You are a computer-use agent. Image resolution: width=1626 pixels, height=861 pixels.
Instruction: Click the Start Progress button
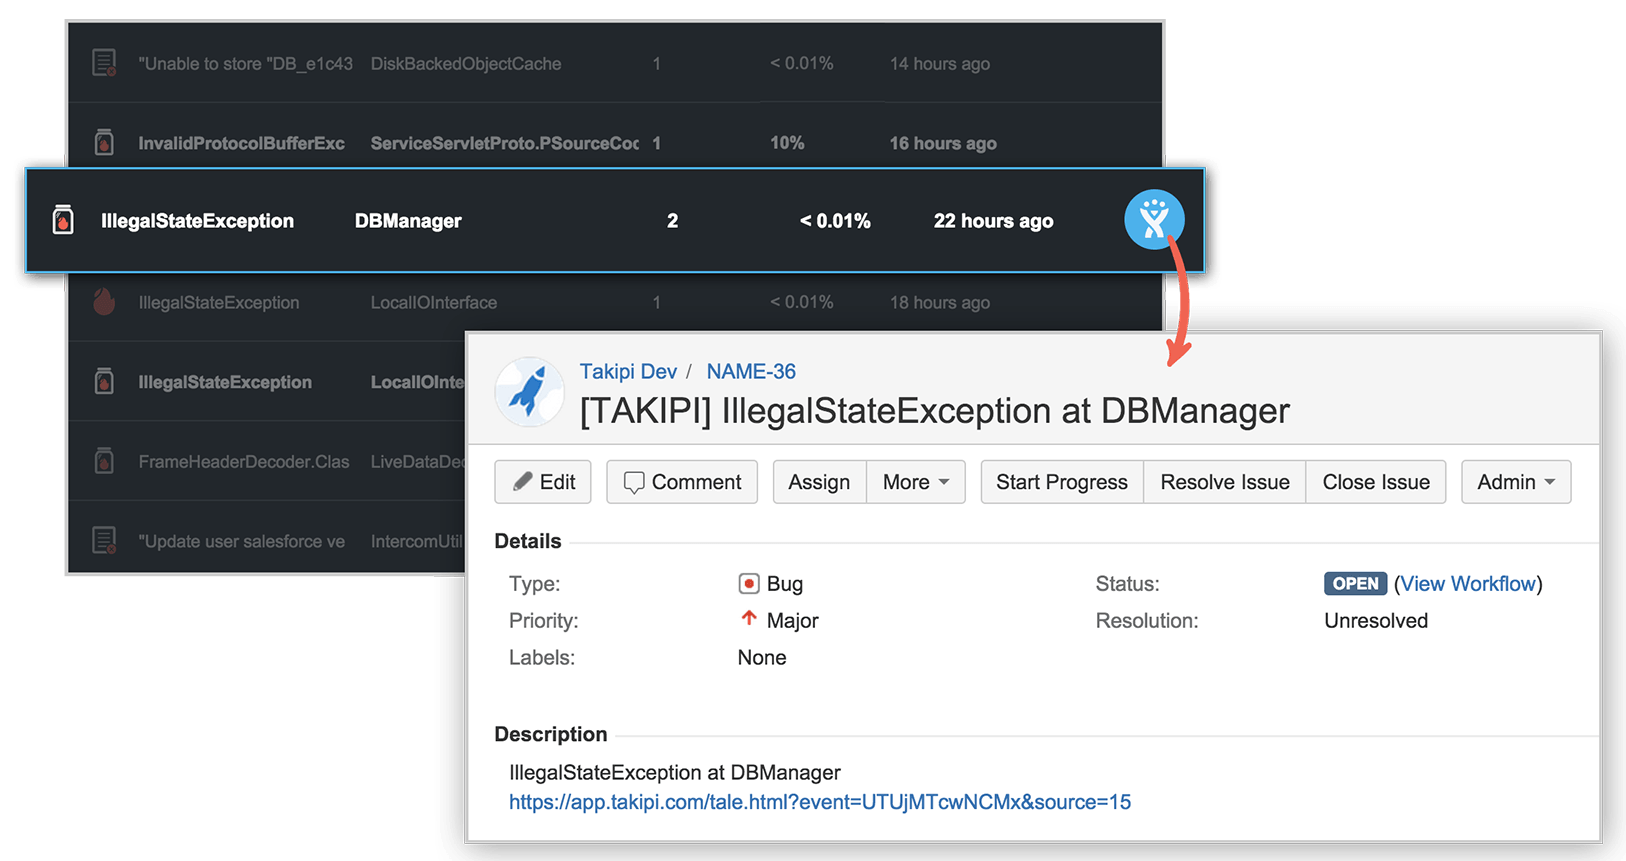(1062, 482)
